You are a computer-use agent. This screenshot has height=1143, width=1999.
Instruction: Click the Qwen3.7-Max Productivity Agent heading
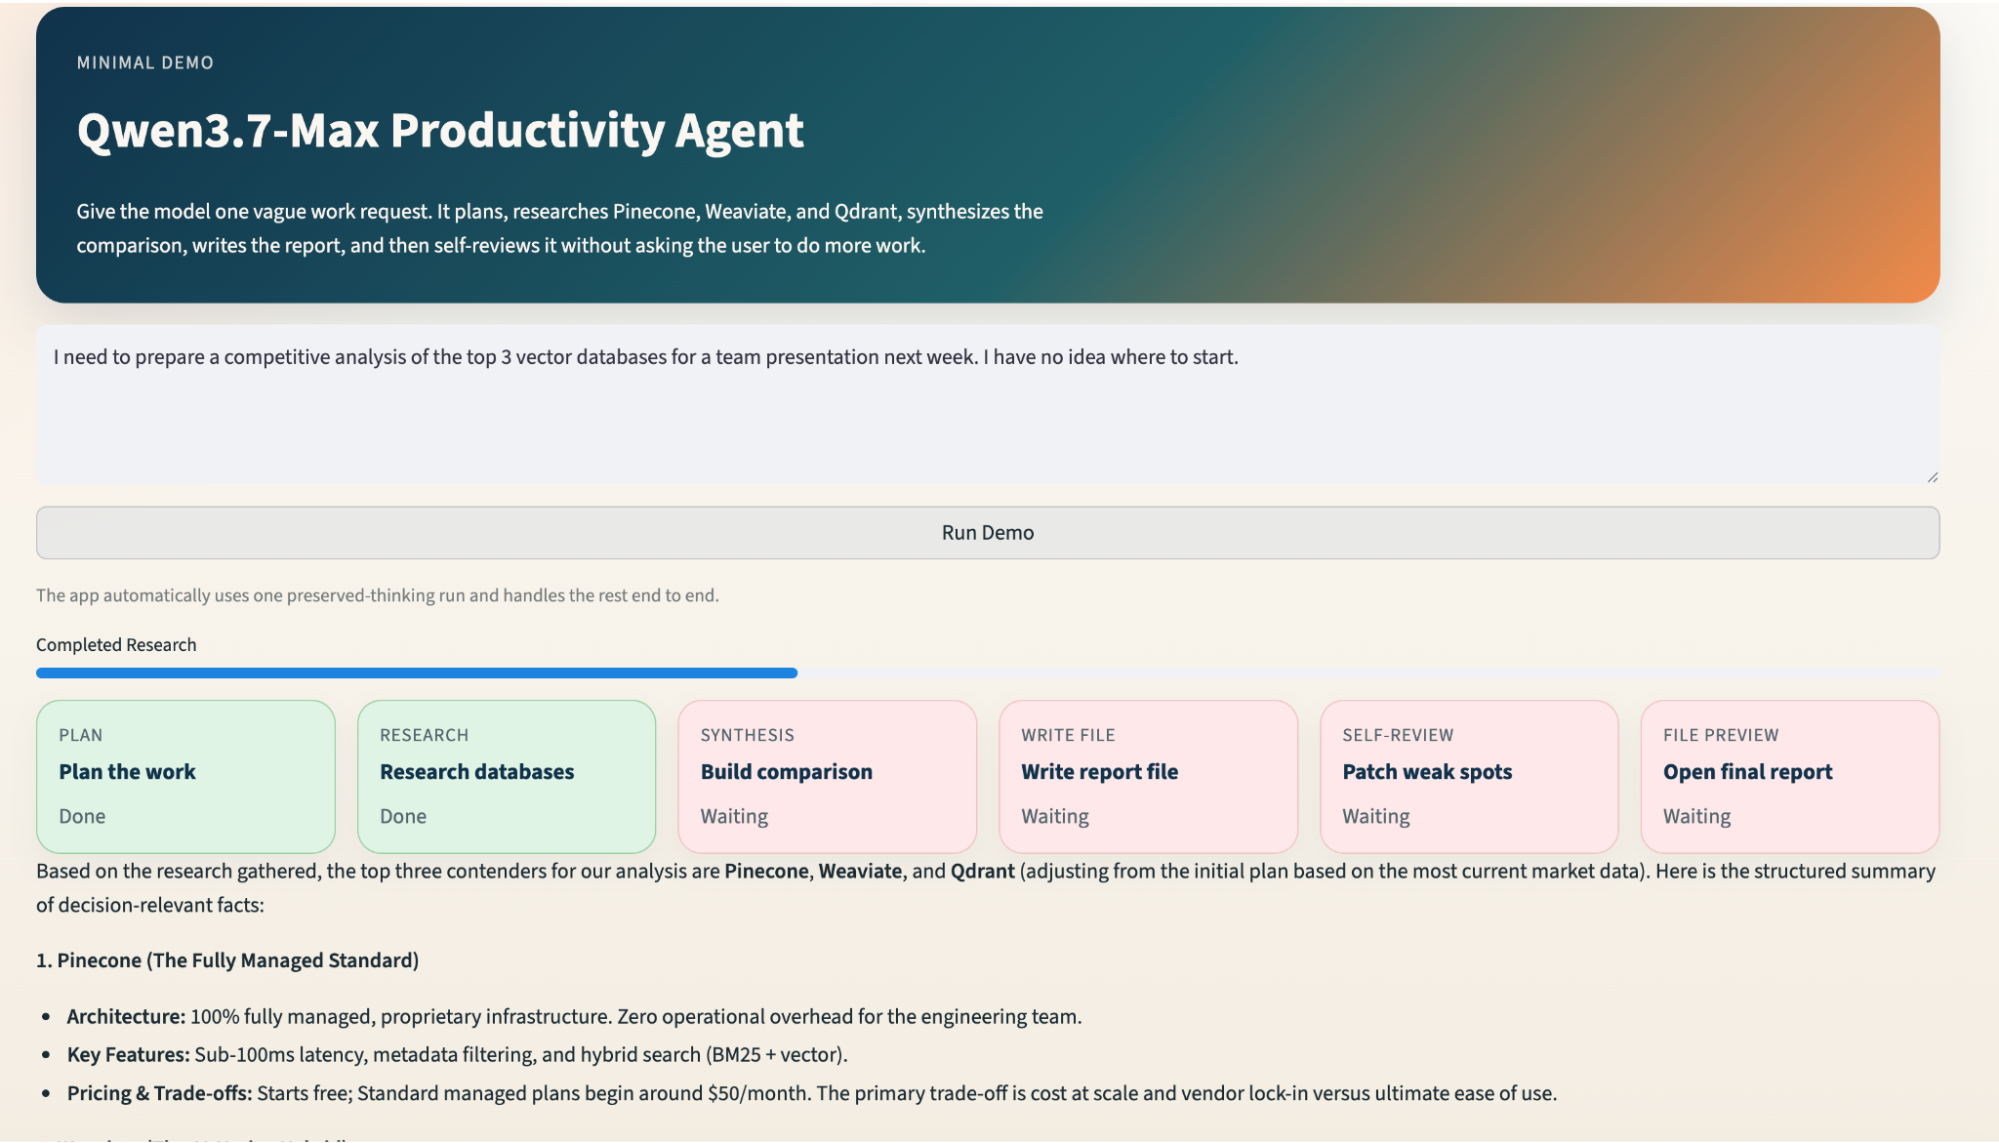[440, 130]
